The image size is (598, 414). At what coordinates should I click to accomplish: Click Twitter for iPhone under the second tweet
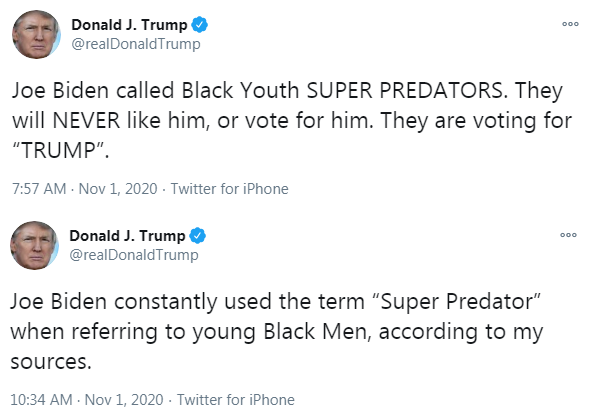point(236,400)
